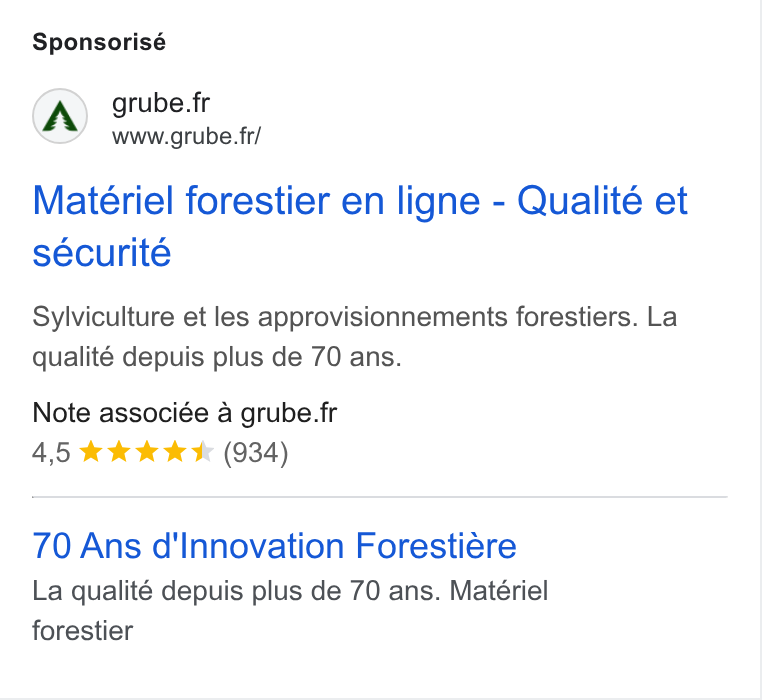This screenshot has width=762, height=700.
Task: Click the second gold rating star
Action: 119,451
